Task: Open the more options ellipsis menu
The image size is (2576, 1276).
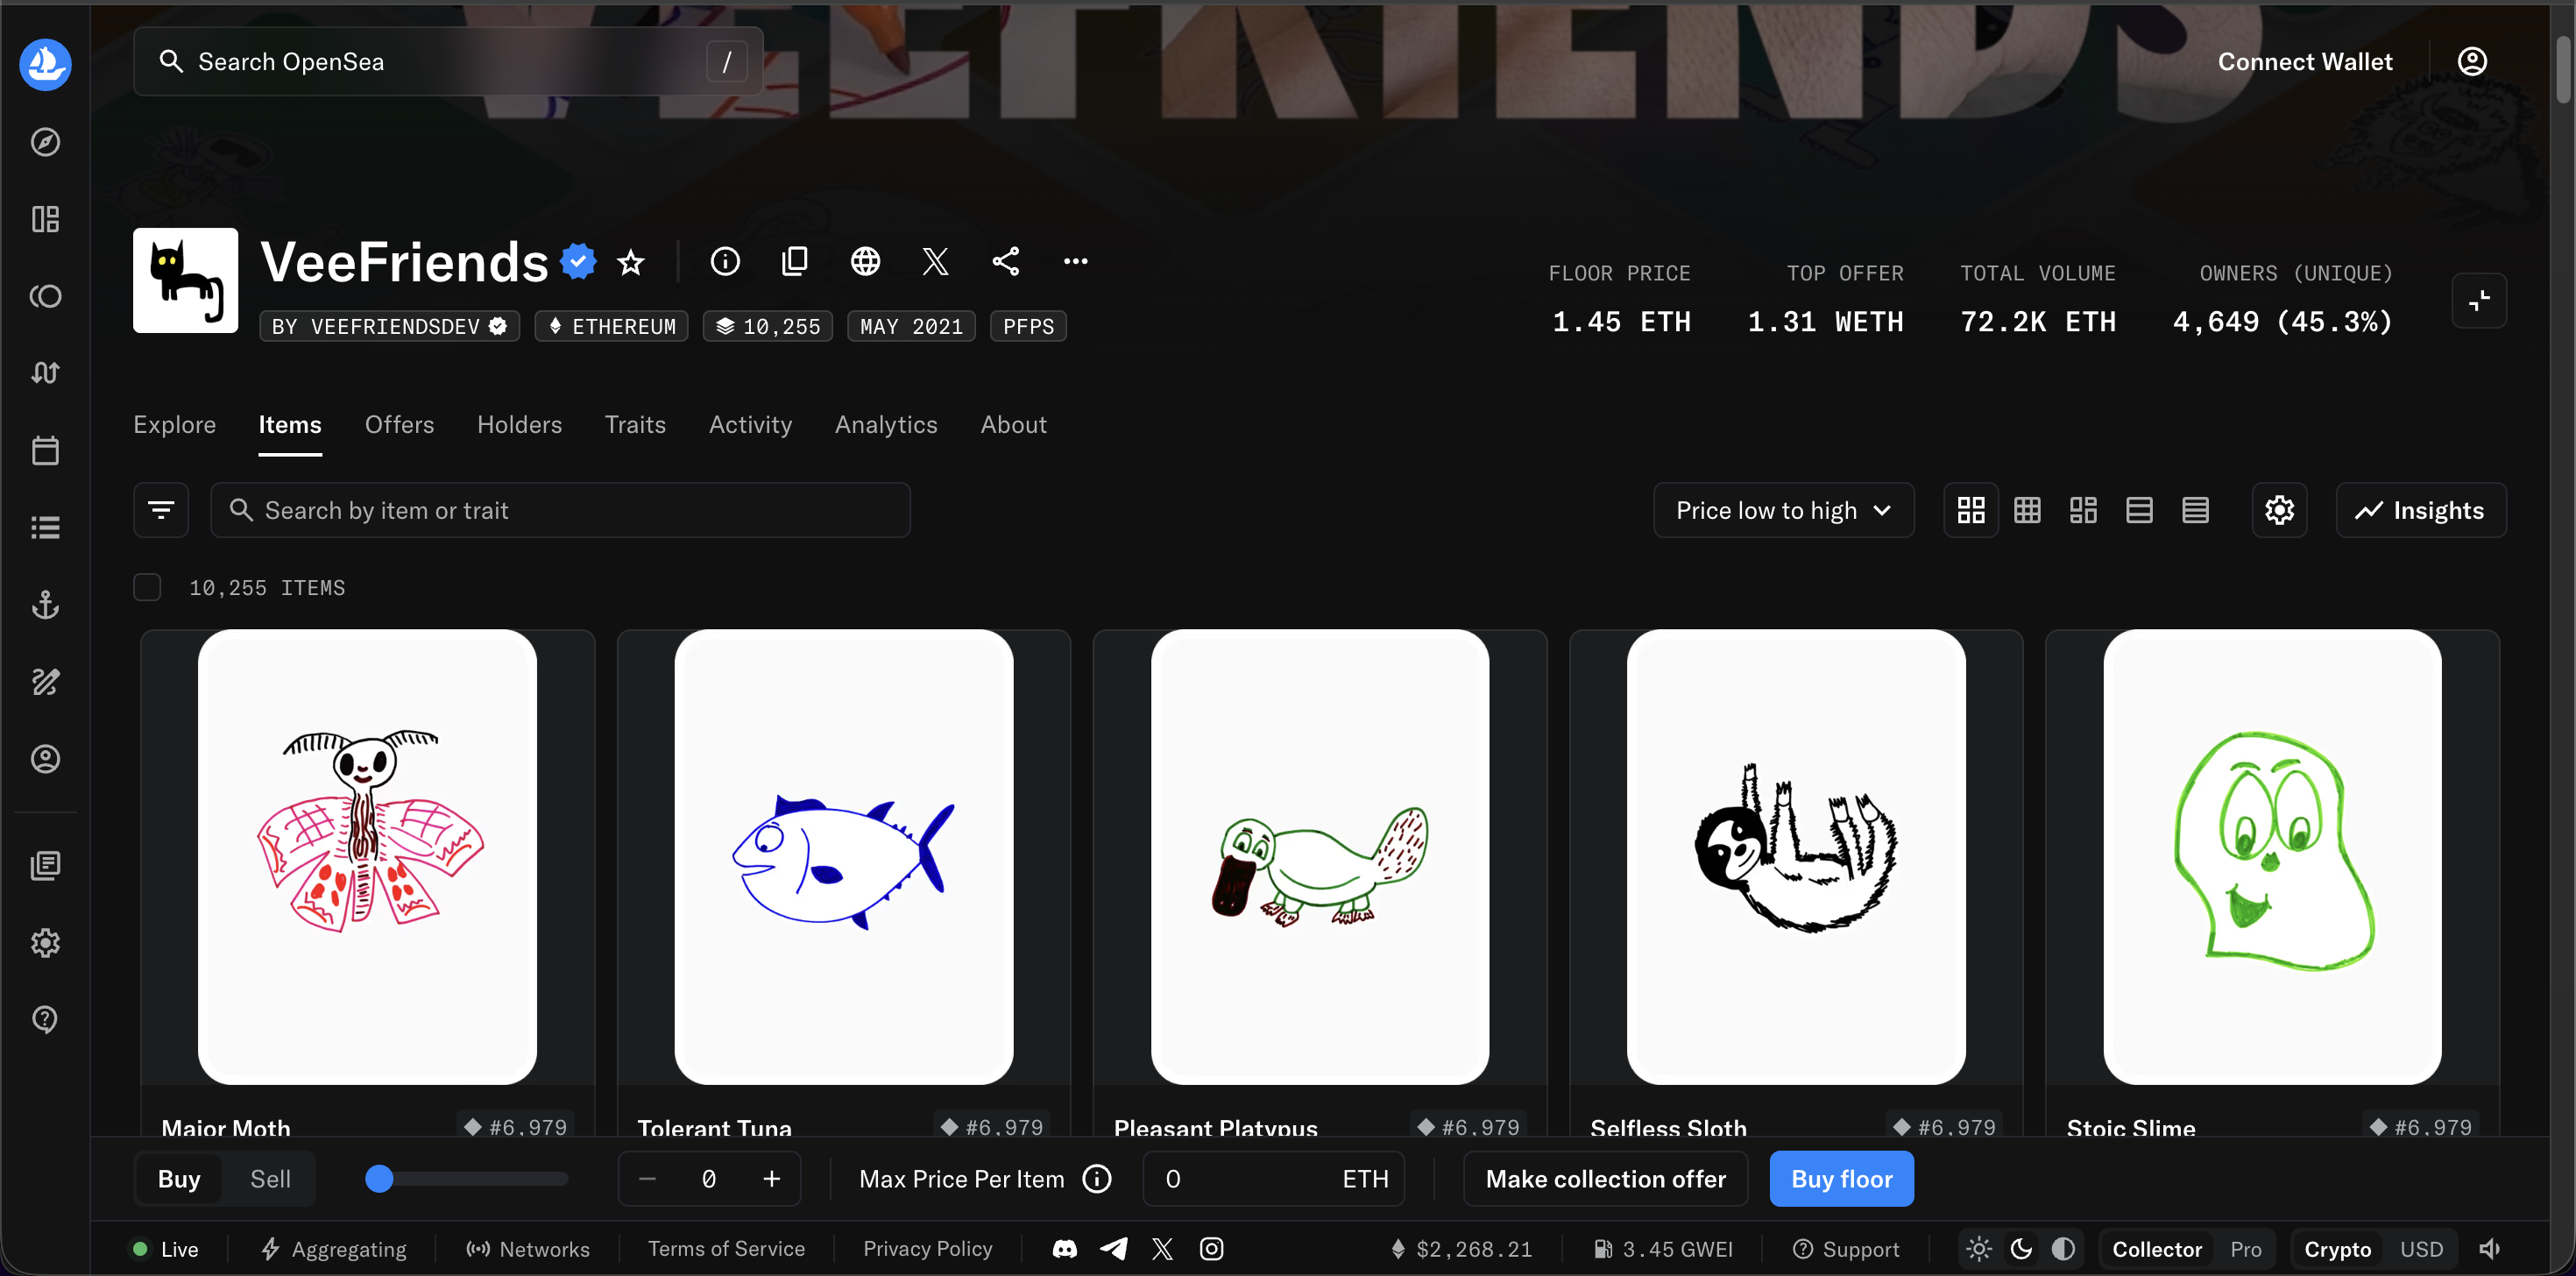Action: coord(1075,262)
